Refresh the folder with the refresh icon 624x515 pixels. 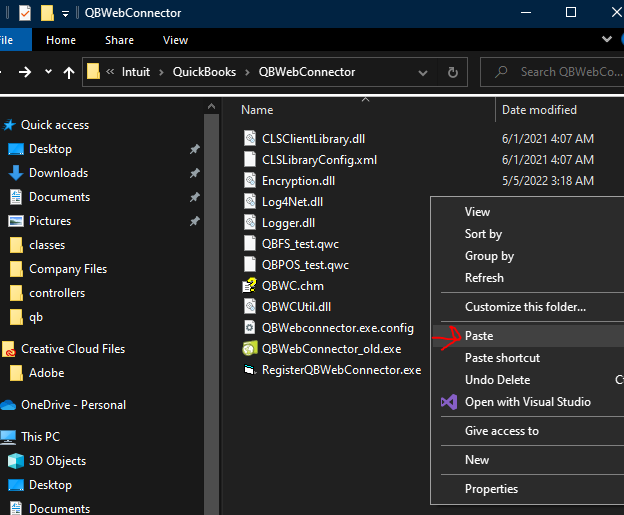[x=452, y=72]
